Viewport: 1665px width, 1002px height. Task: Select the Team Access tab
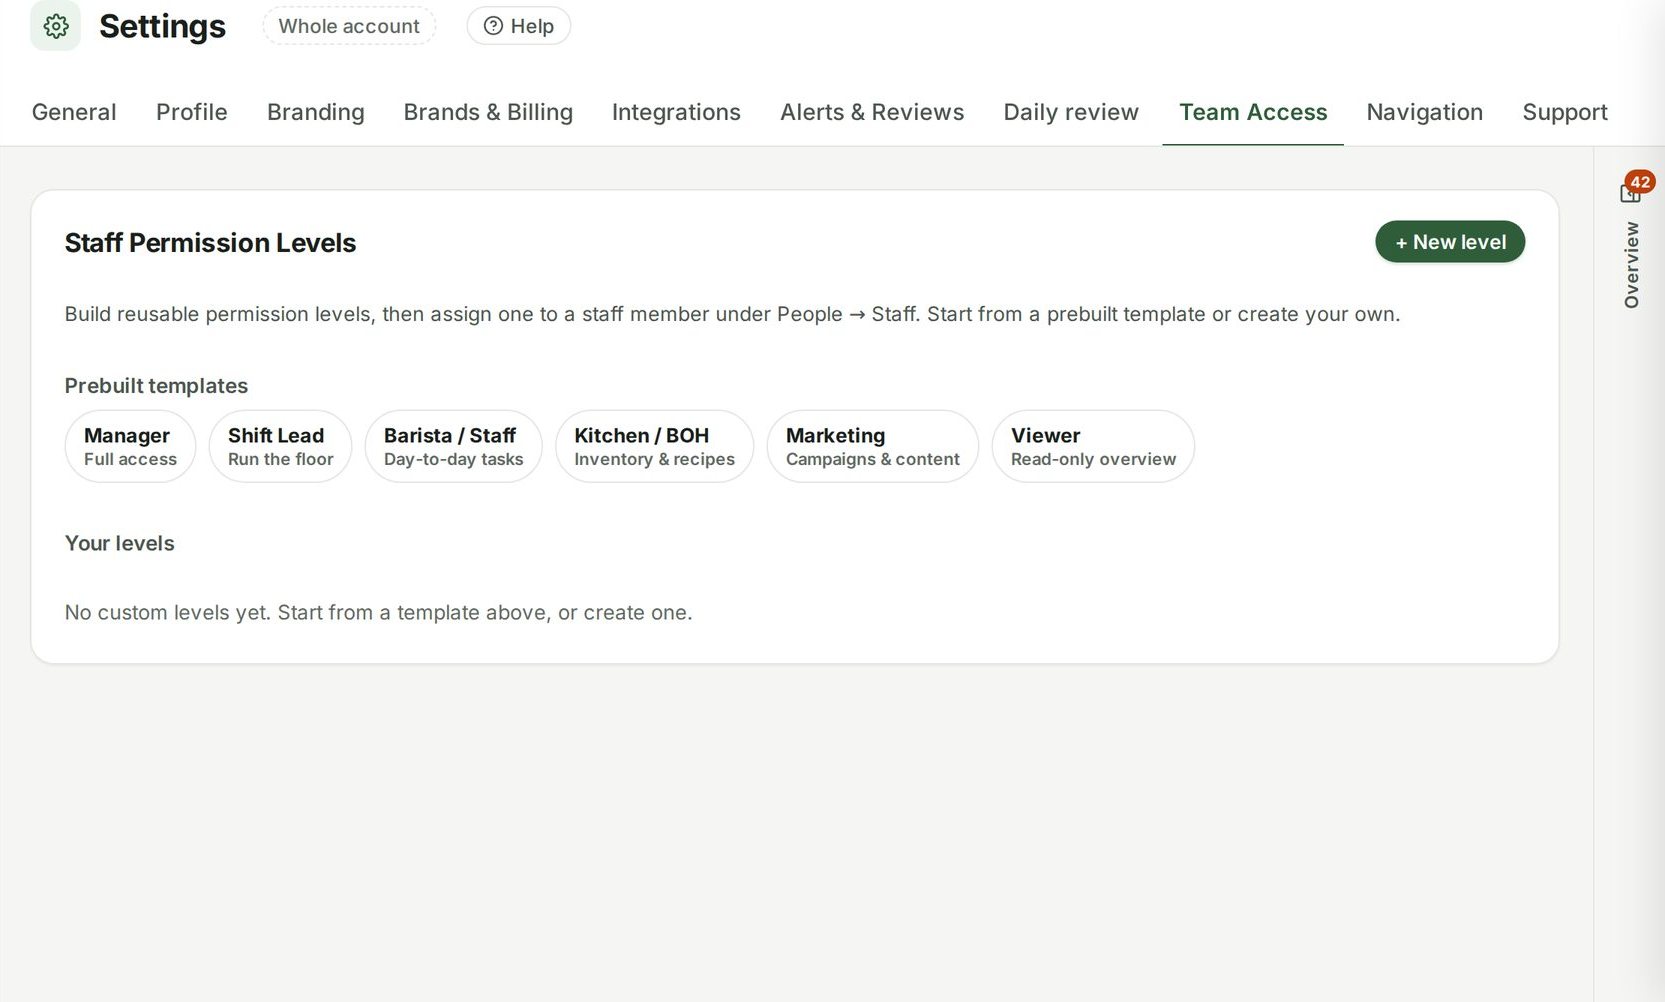(x=1253, y=112)
